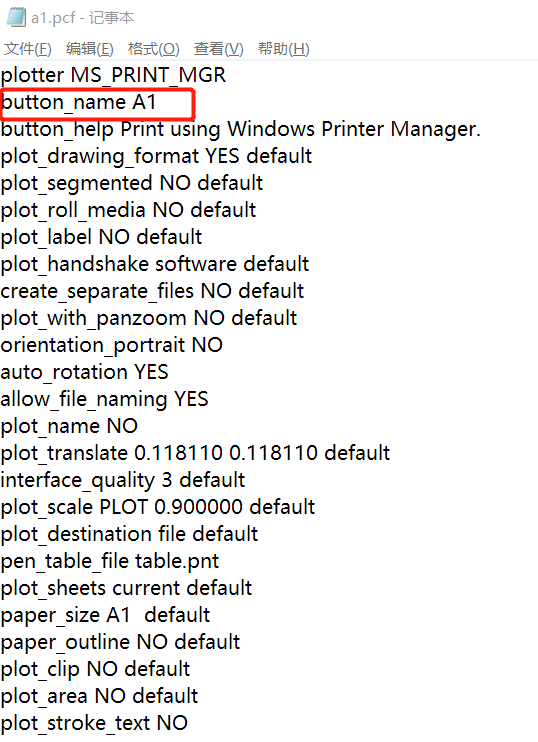538x742 pixels.
Task: Place cursor in plotter MS_PRINT_MGR line
Action: (x=113, y=75)
